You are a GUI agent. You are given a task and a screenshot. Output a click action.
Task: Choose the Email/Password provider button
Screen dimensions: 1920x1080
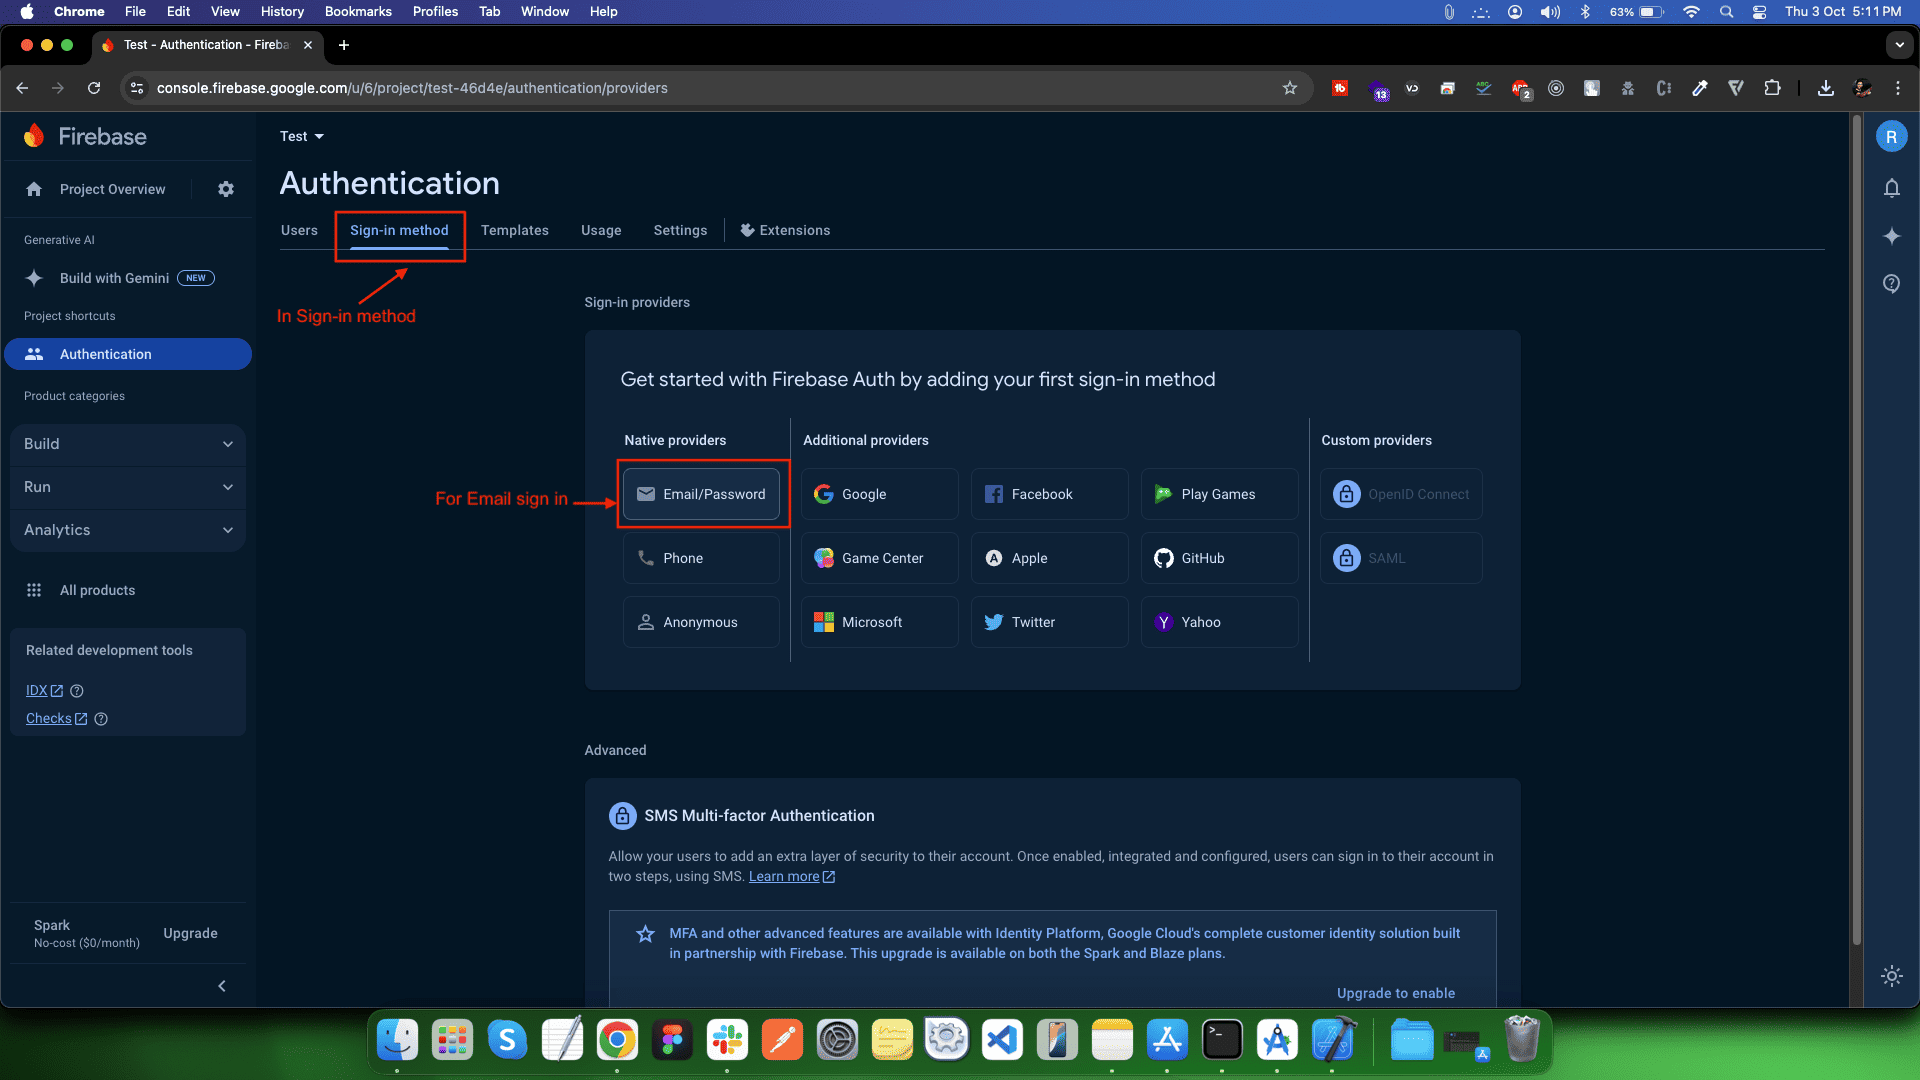701,494
